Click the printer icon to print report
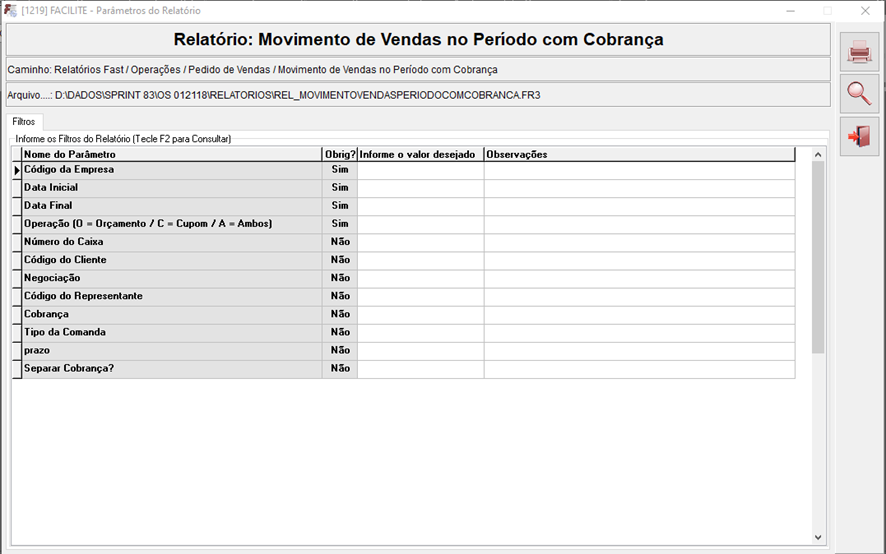This screenshot has width=886, height=554. [859, 52]
